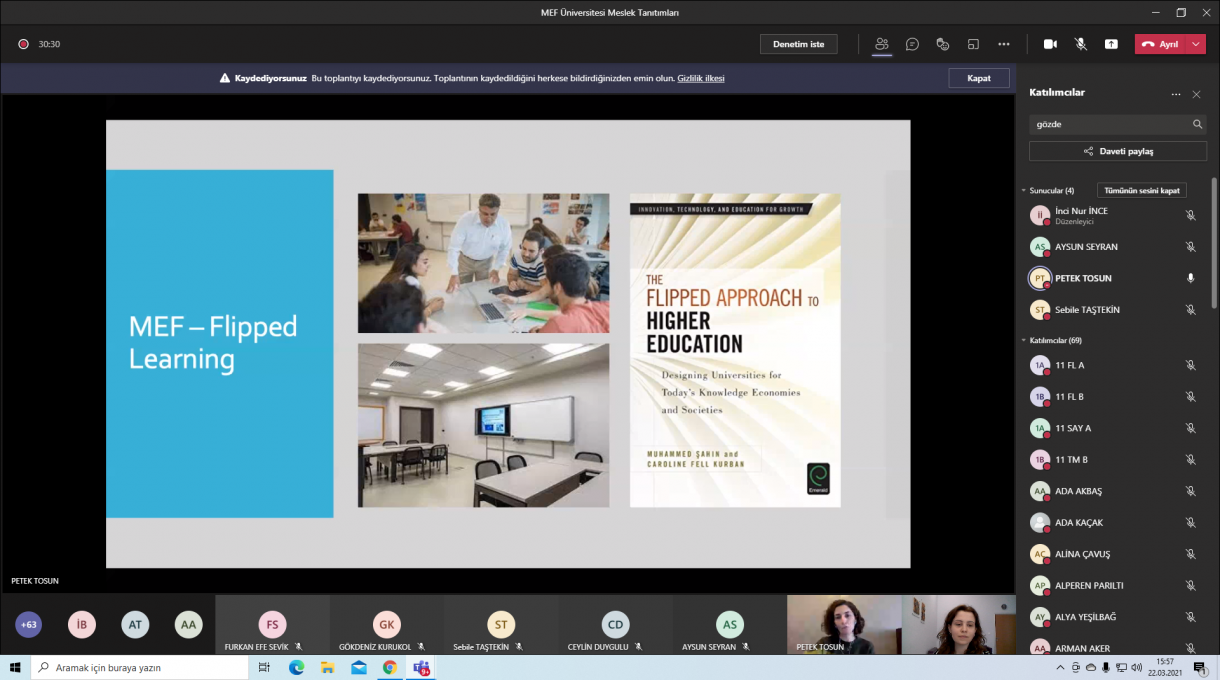Collapse the Sunucular (4) section
The image size is (1220, 680).
[x=1024, y=190]
